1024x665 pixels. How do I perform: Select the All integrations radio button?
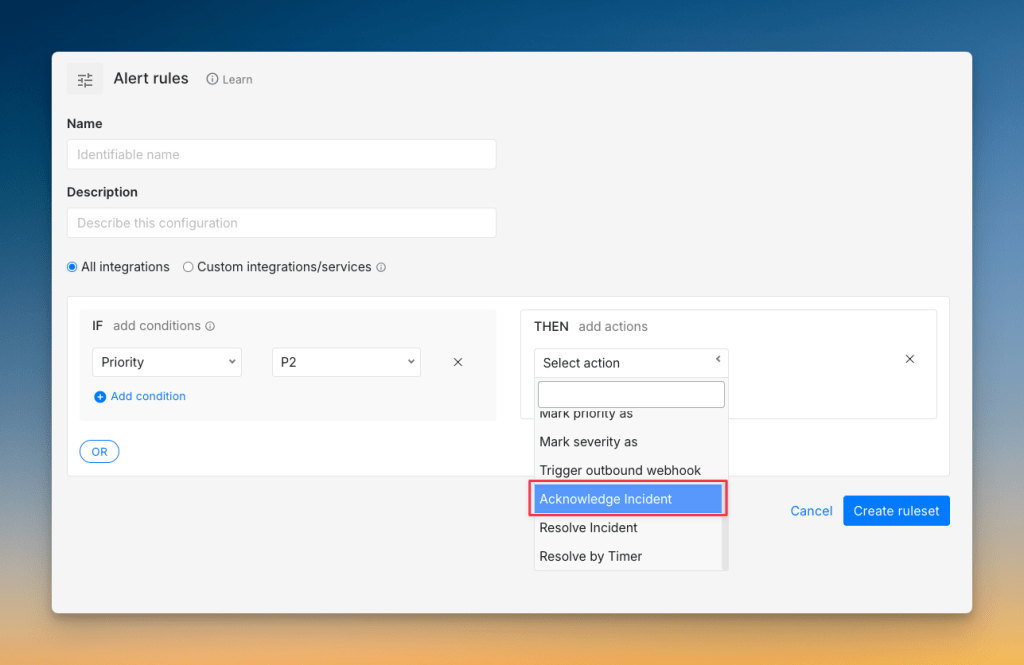(x=71, y=266)
